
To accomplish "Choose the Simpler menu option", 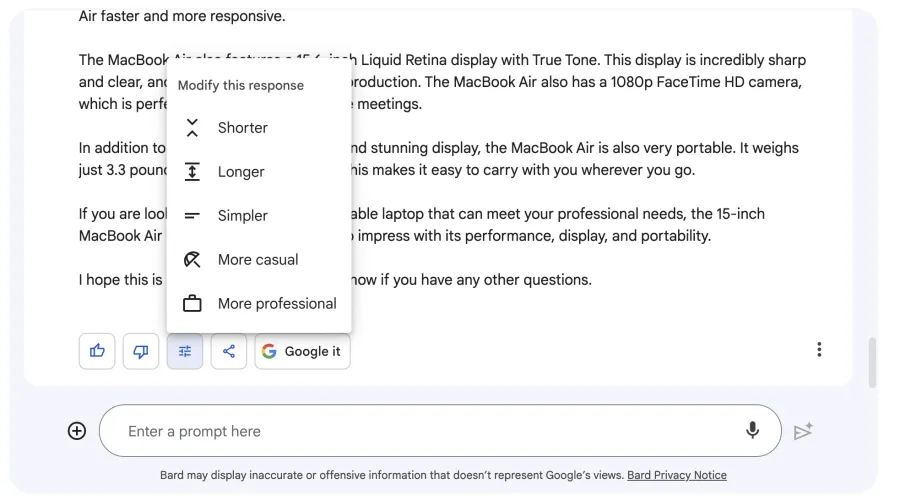I will tap(243, 216).
